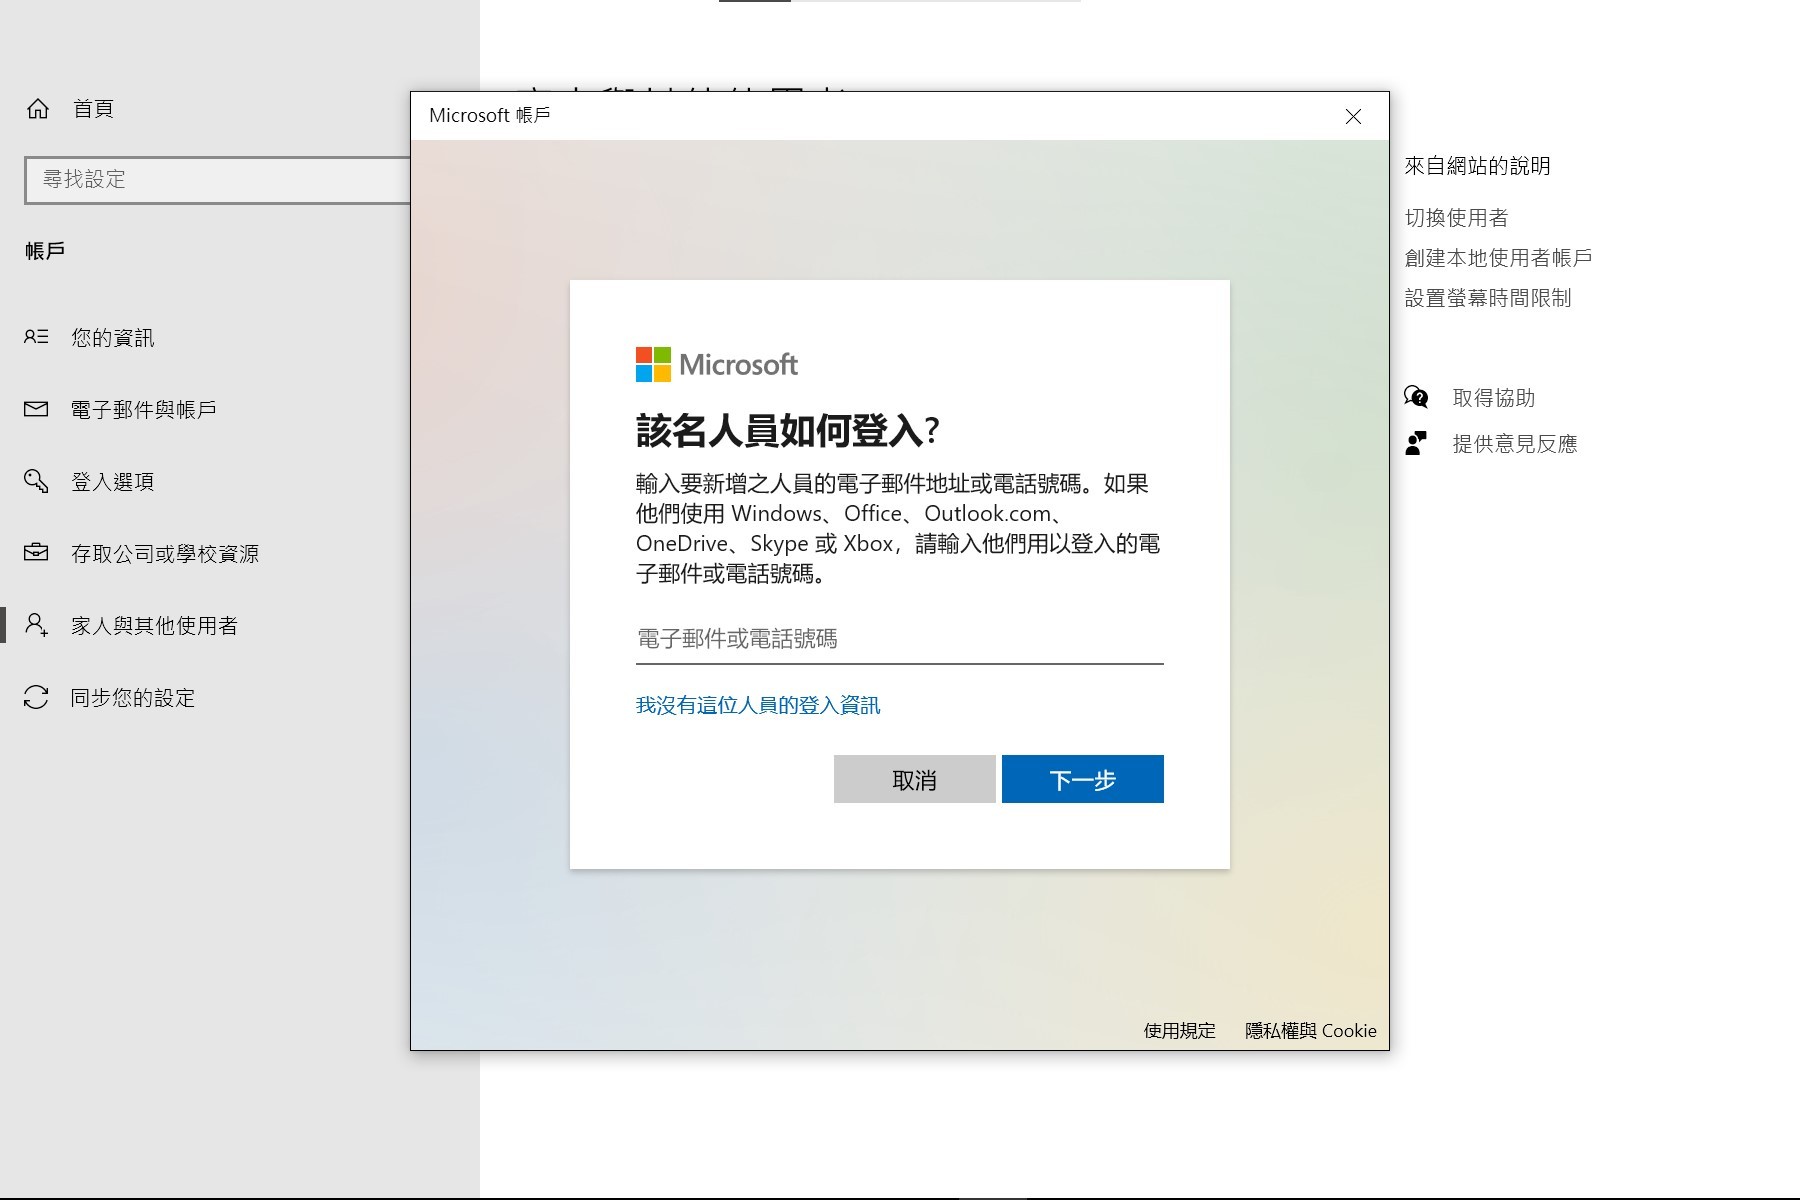The height and width of the screenshot is (1200, 1800).
Task: Click the 提供意見反應 feedback icon
Action: point(1416,443)
